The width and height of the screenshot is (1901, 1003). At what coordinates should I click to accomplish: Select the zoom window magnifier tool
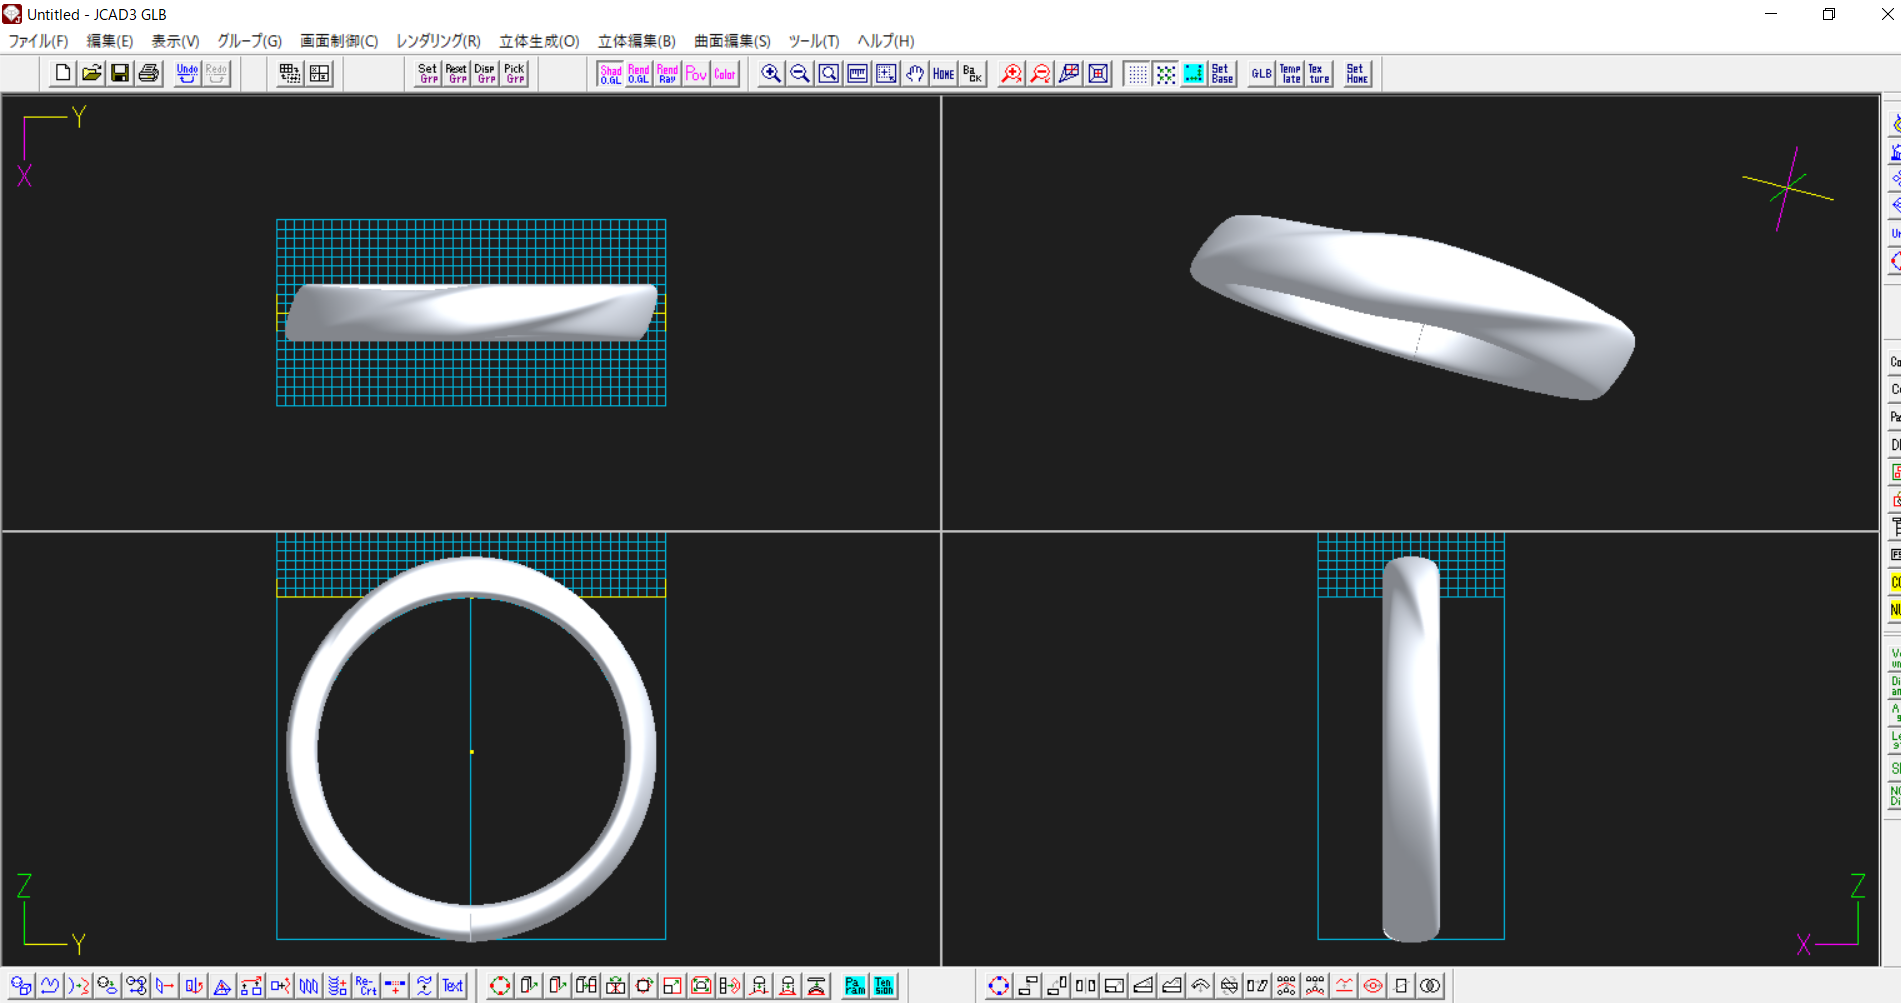click(x=829, y=73)
